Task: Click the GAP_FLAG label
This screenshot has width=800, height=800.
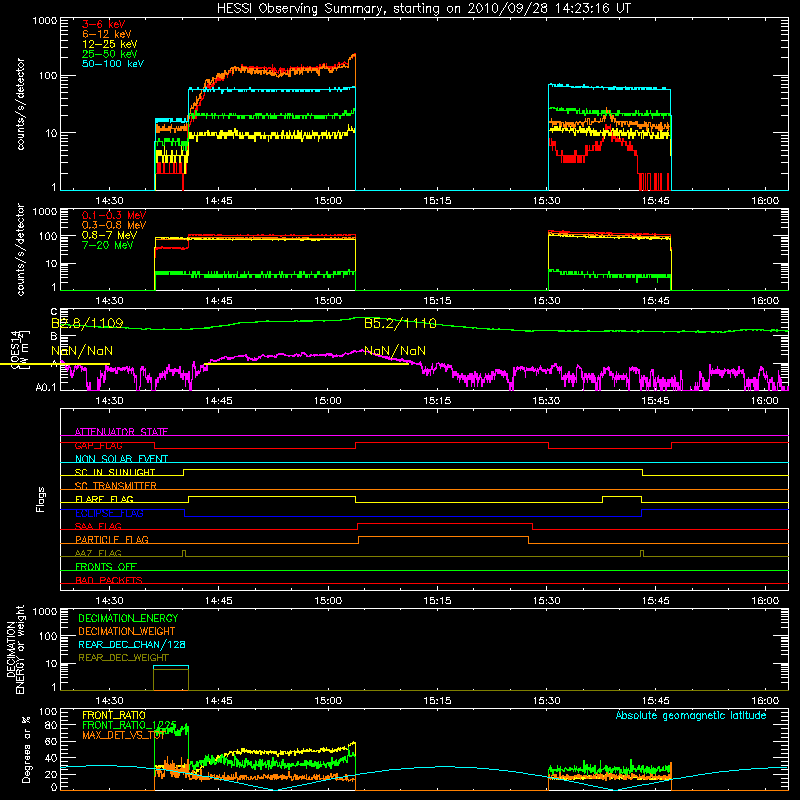Action: (x=98, y=445)
